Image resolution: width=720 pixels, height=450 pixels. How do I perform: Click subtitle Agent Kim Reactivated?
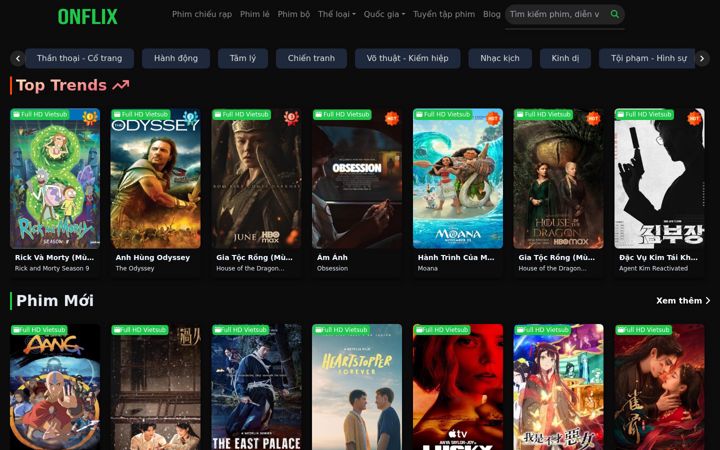click(653, 268)
